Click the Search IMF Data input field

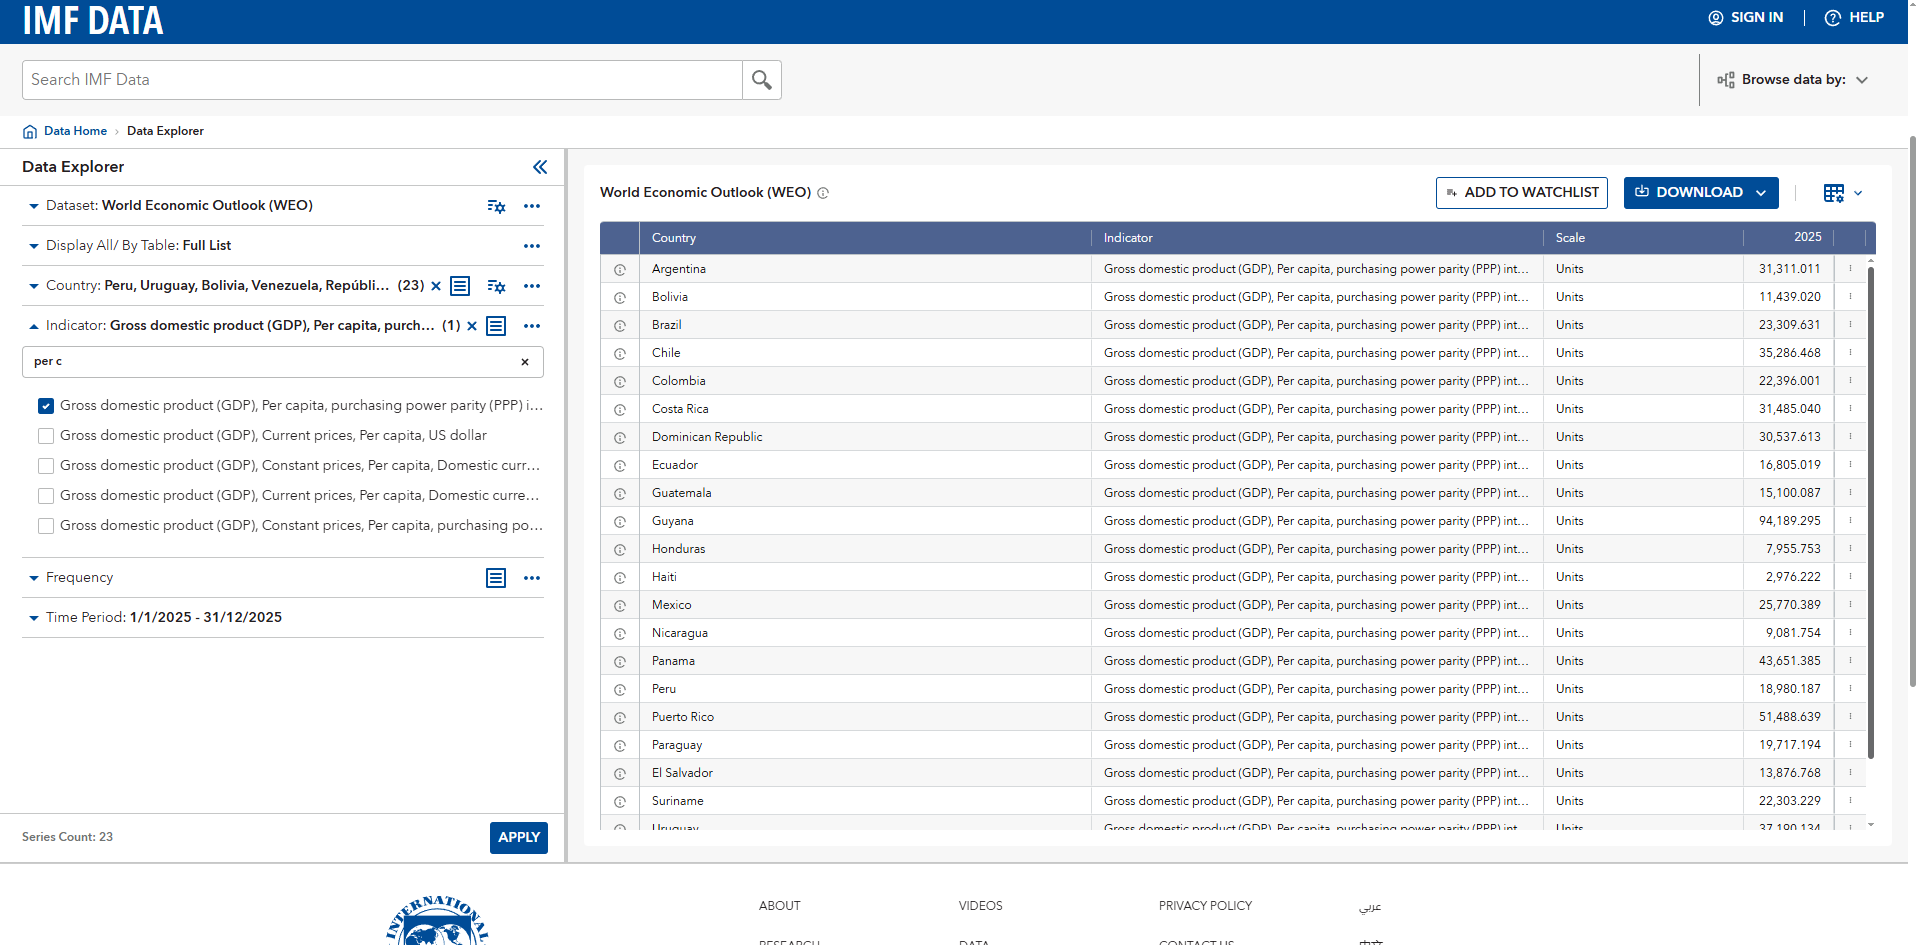tap(382, 80)
